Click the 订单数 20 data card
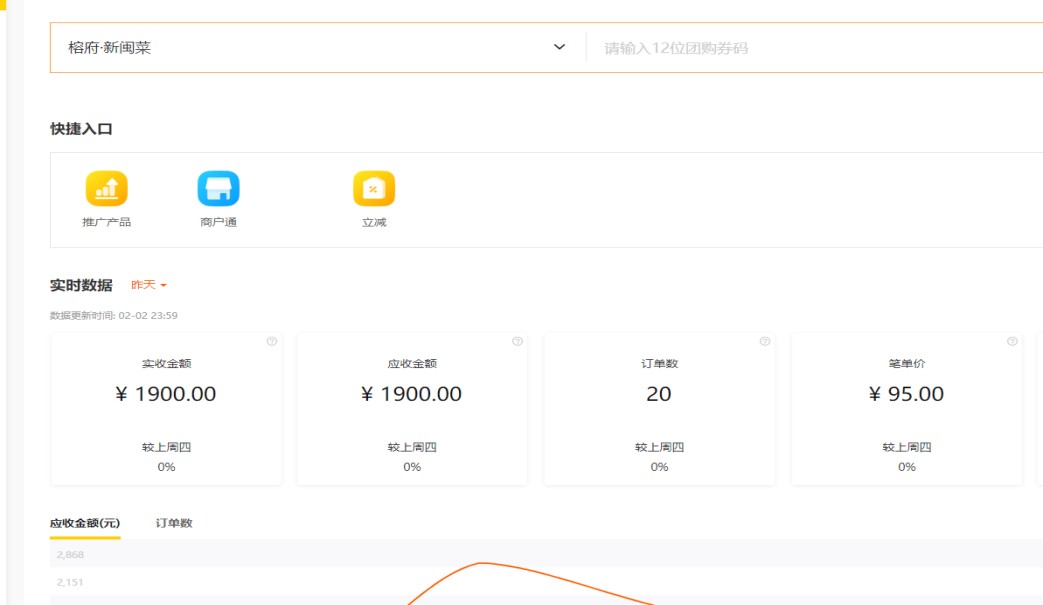 pyautogui.click(x=659, y=410)
